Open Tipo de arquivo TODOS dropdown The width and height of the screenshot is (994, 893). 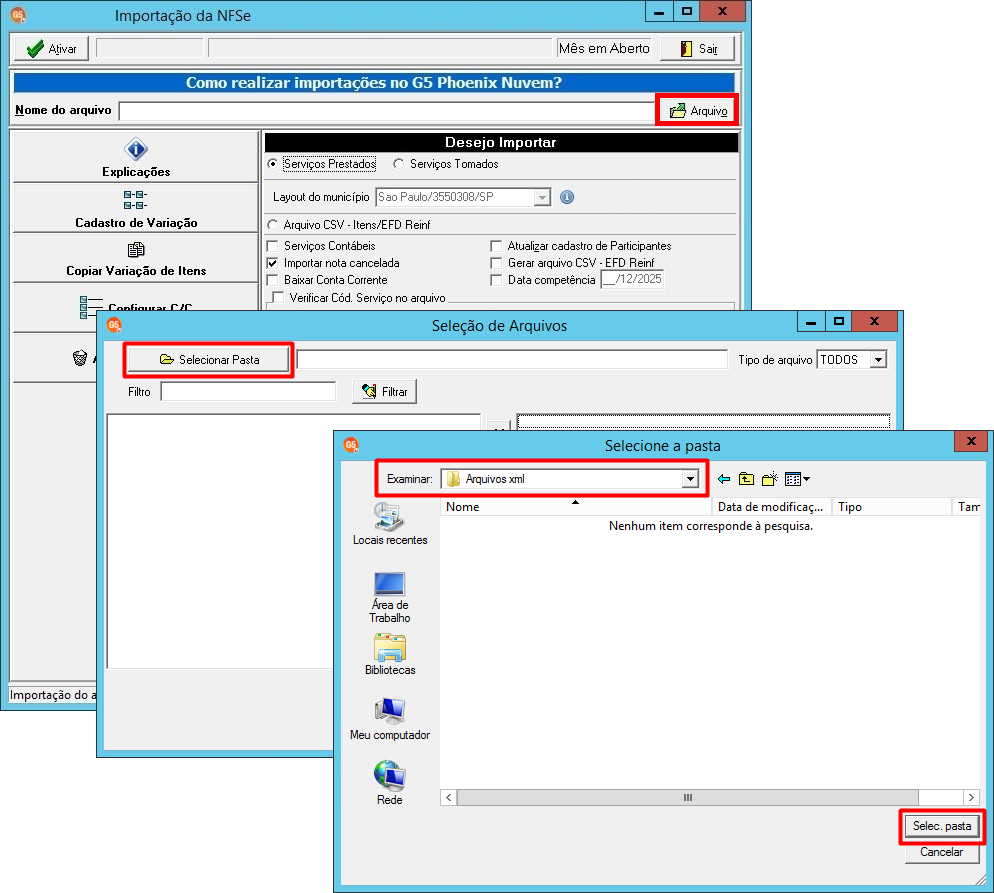pyautogui.click(x=878, y=360)
